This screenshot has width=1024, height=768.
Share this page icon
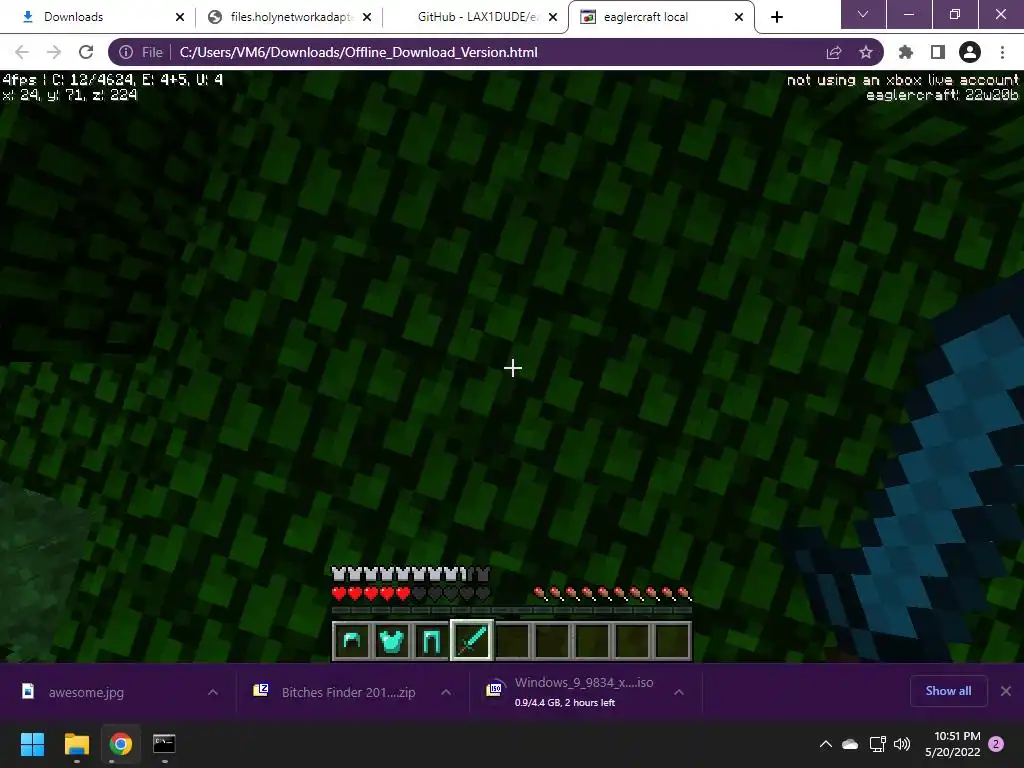pyautogui.click(x=834, y=52)
